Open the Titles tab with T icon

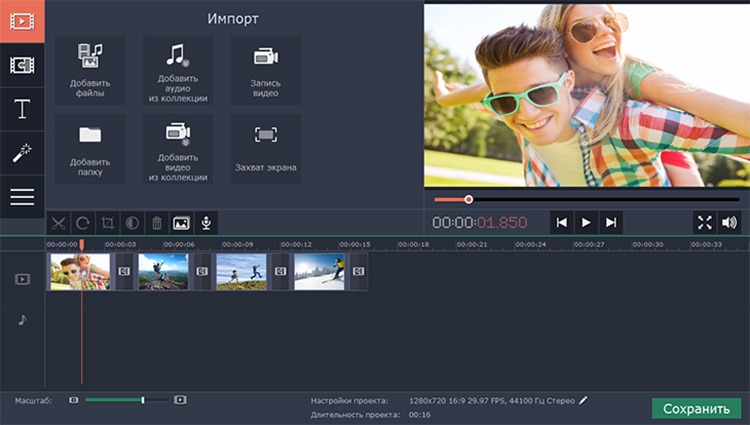(22, 109)
